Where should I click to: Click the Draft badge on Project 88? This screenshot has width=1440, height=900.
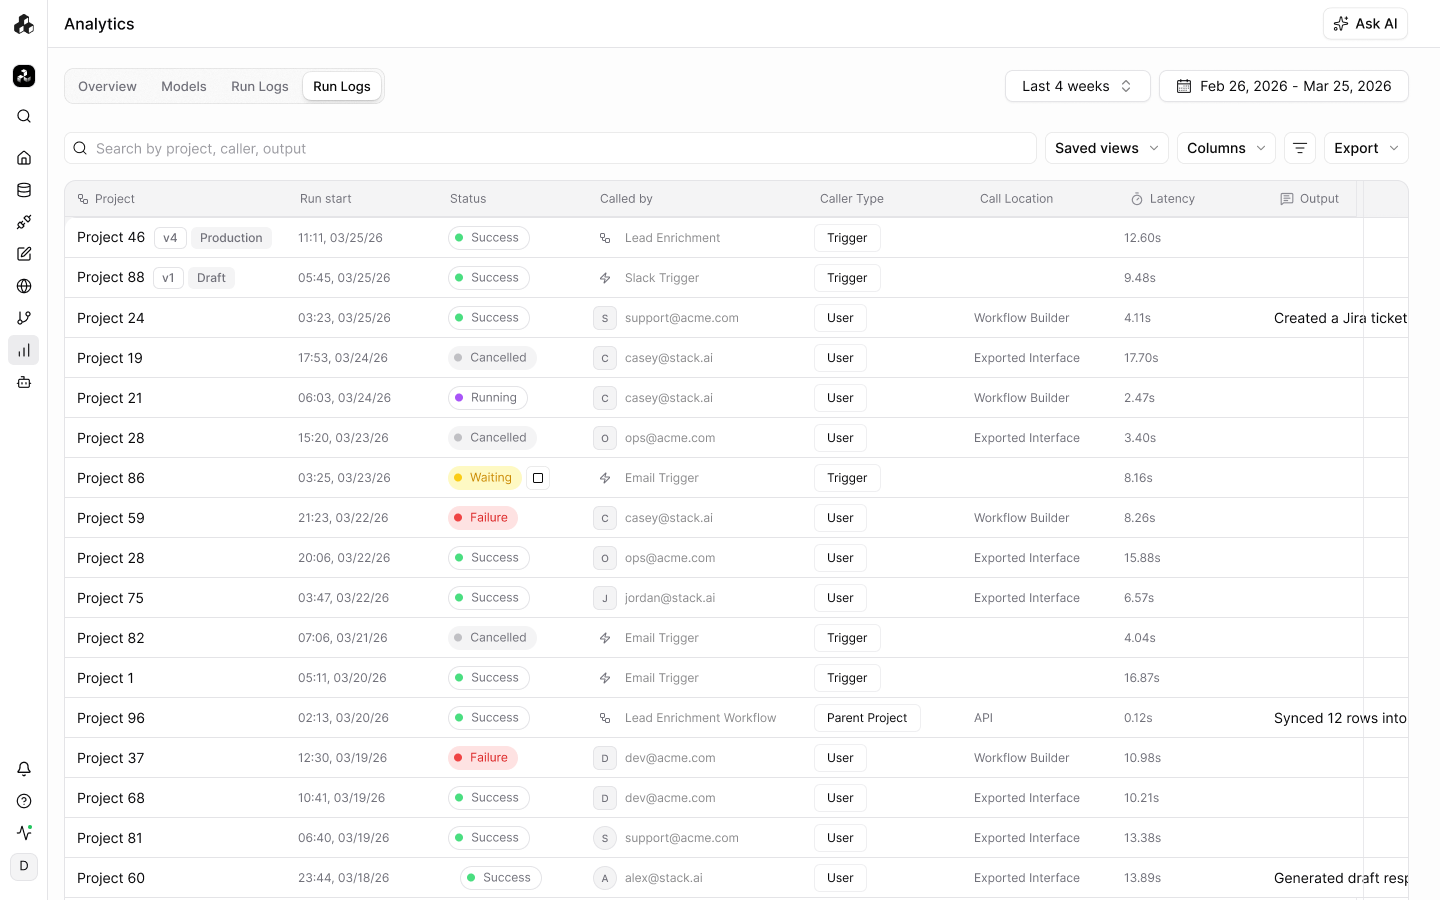tap(211, 278)
